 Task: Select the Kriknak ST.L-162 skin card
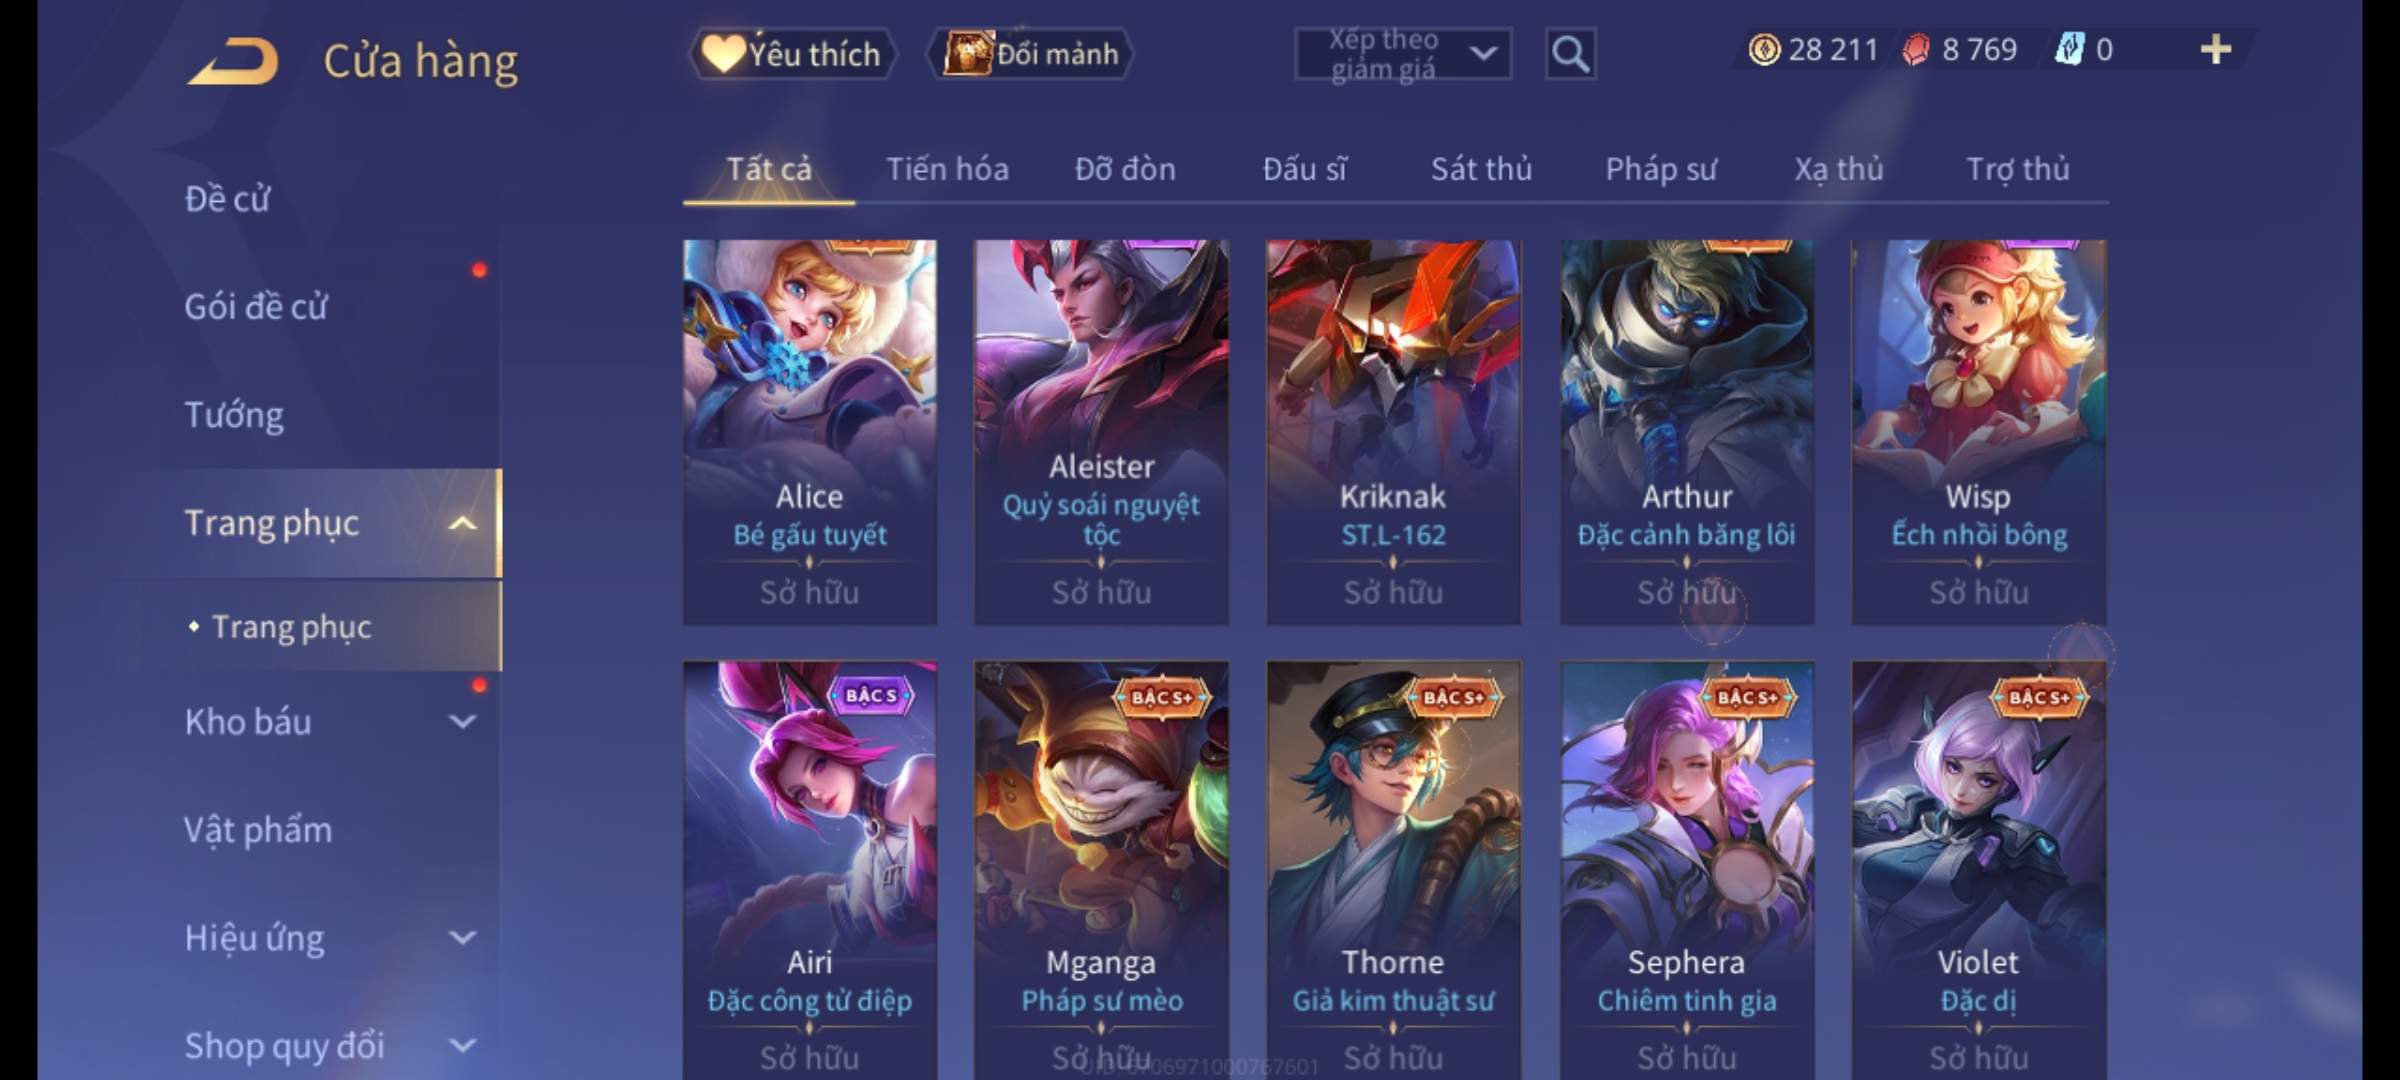[1394, 432]
